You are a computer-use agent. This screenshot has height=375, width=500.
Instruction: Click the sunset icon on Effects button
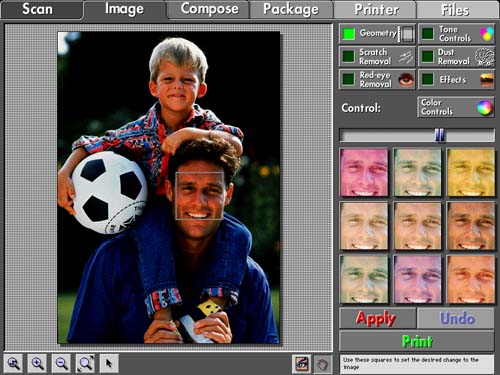(487, 80)
